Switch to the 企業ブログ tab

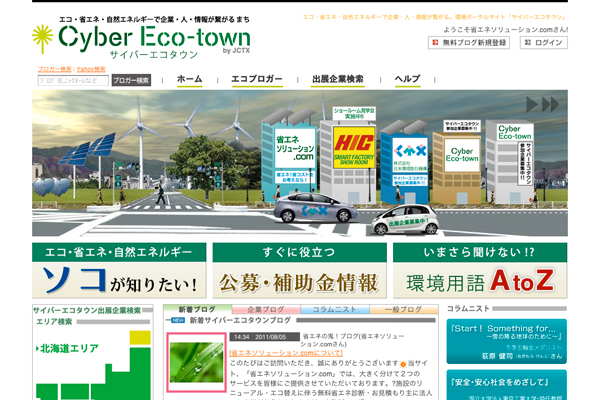[266, 310]
